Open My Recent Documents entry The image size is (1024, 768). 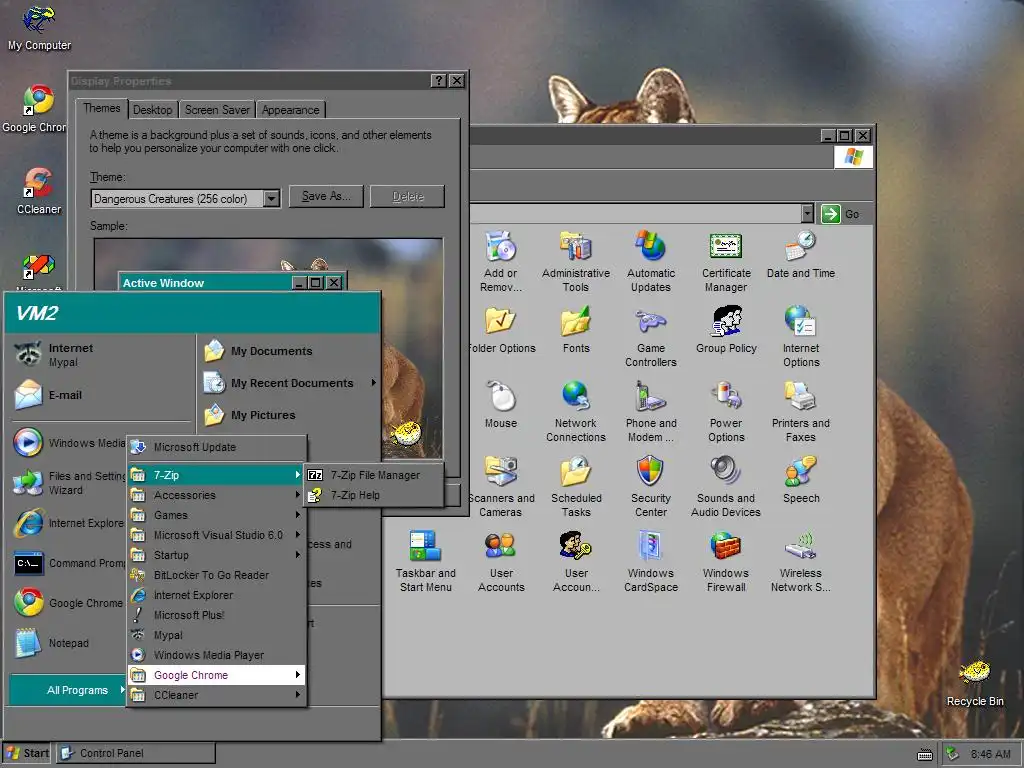pyautogui.click(x=287, y=383)
